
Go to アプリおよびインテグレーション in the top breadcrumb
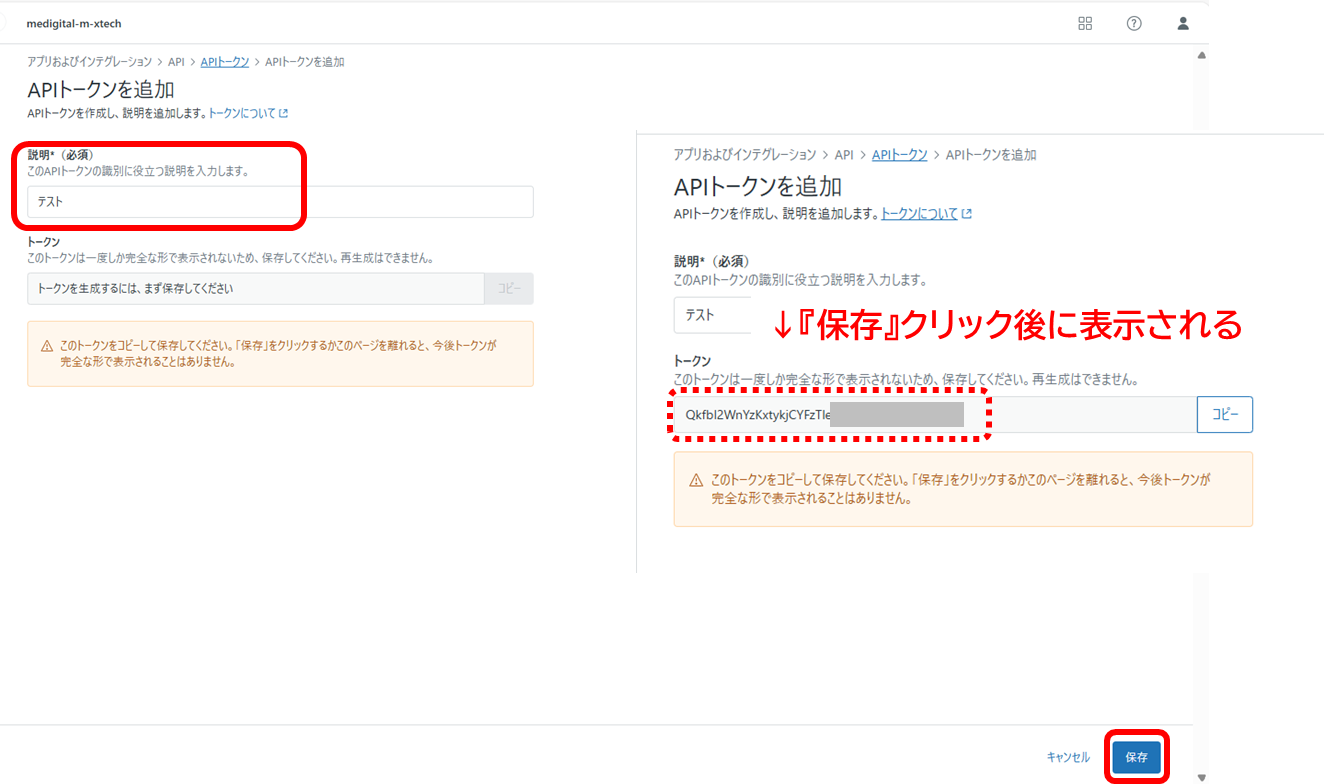[89, 62]
